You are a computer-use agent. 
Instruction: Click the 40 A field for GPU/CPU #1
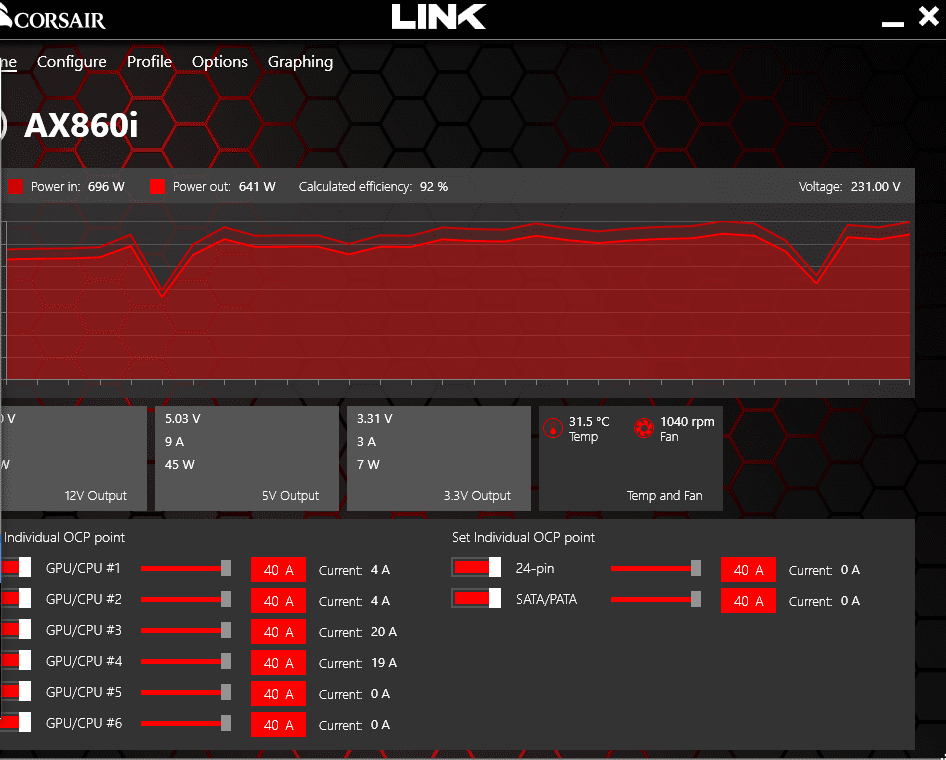pyautogui.click(x=278, y=570)
